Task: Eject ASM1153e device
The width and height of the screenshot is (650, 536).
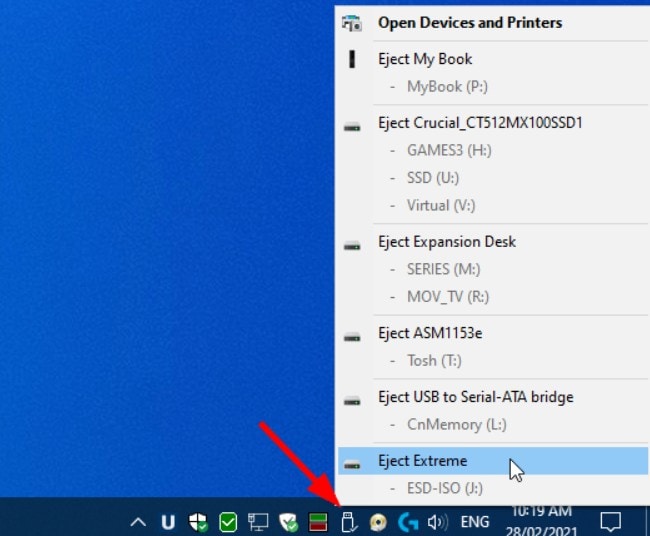Action: coord(492,333)
